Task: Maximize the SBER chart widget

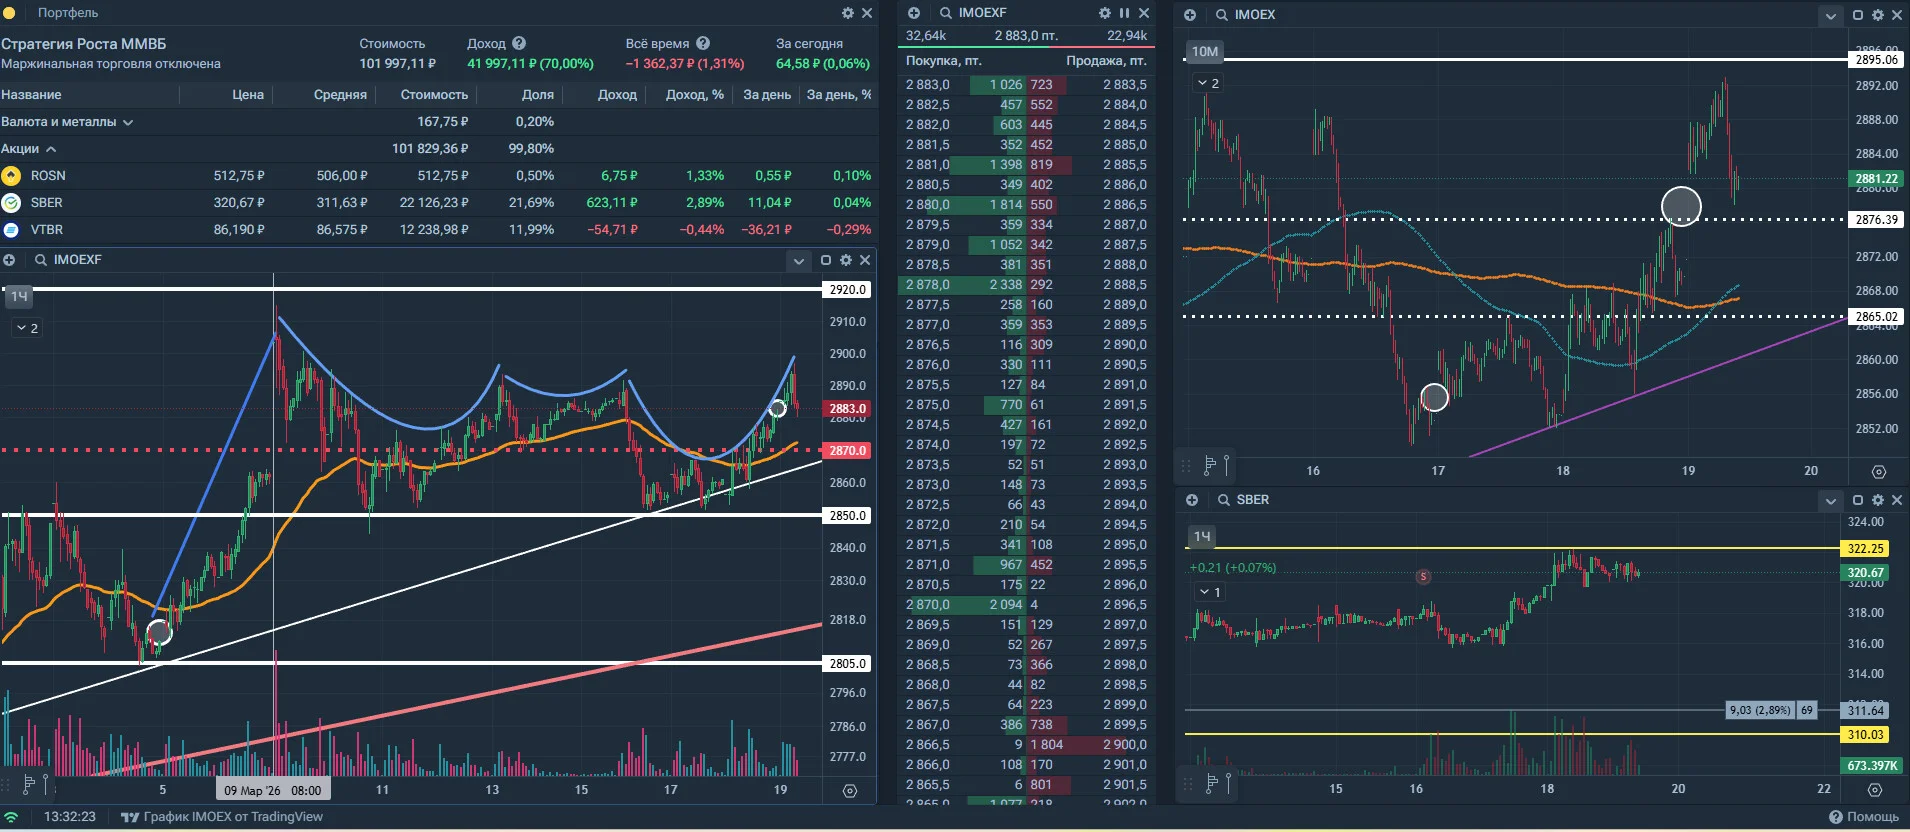Action: click(1858, 500)
